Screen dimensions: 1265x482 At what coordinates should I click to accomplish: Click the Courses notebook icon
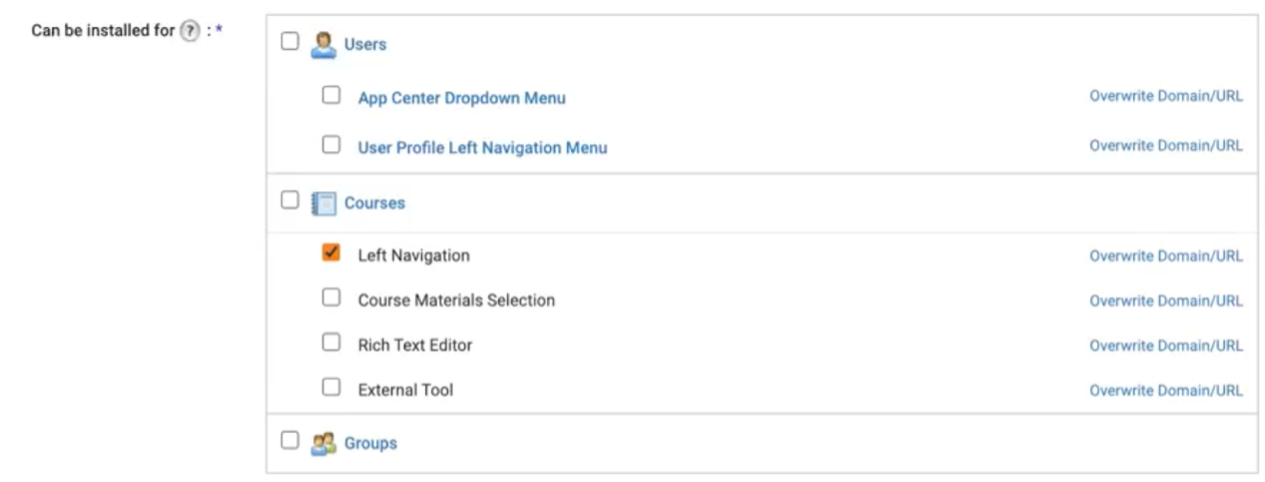coord(323,203)
